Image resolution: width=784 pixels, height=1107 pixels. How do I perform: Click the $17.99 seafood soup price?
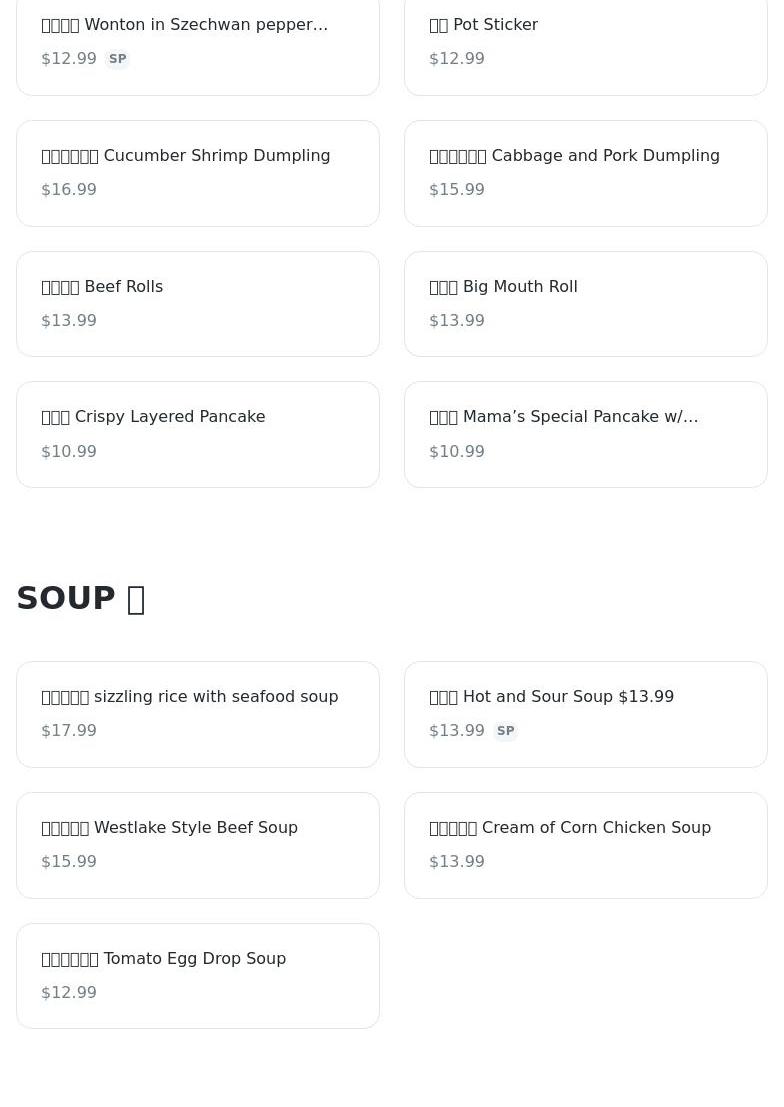pos(69,731)
